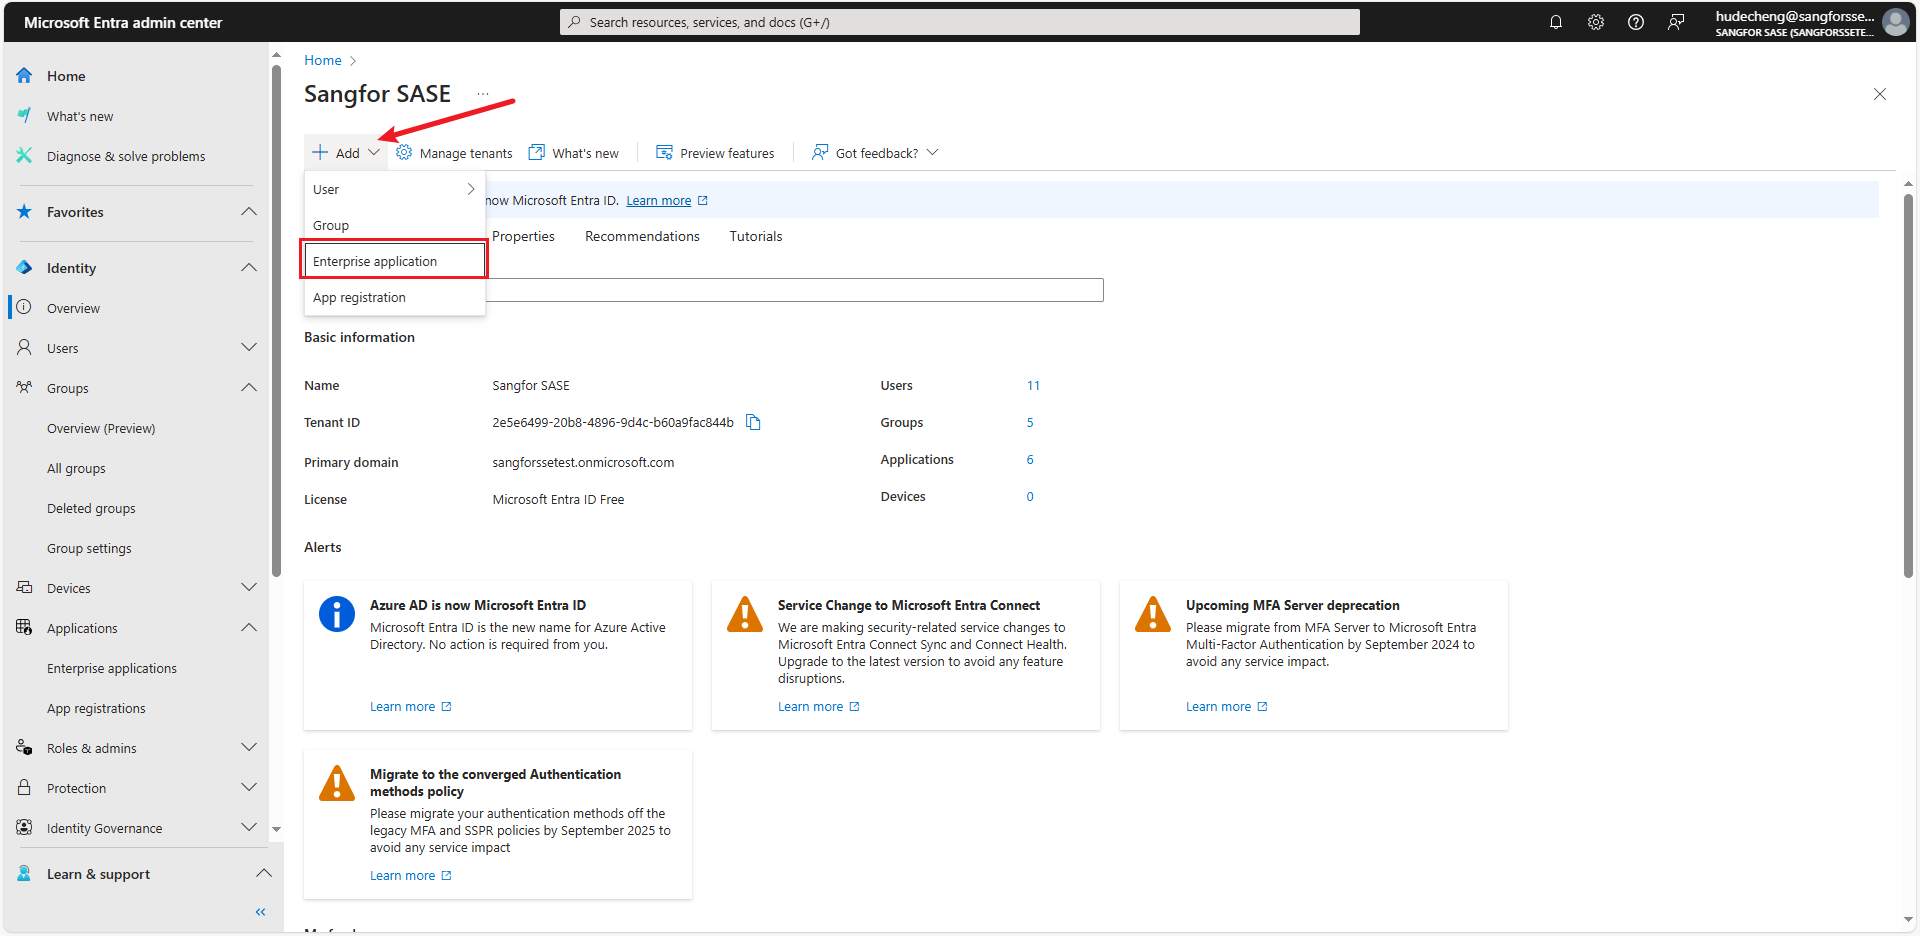Image resolution: width=1920 pixels, height=936 pixels.
Task: Open the All groups sidebar item
Action: (x=76, y=468)
